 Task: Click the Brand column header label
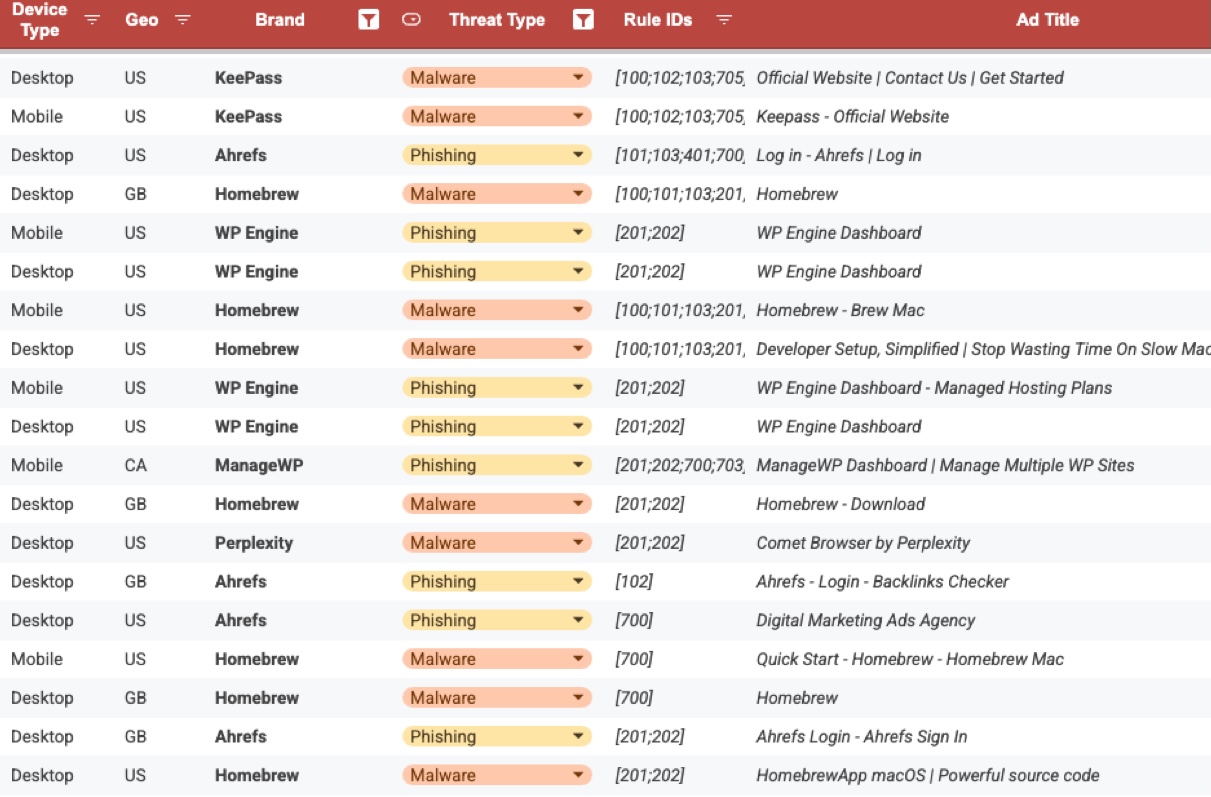tap(280, 20)
